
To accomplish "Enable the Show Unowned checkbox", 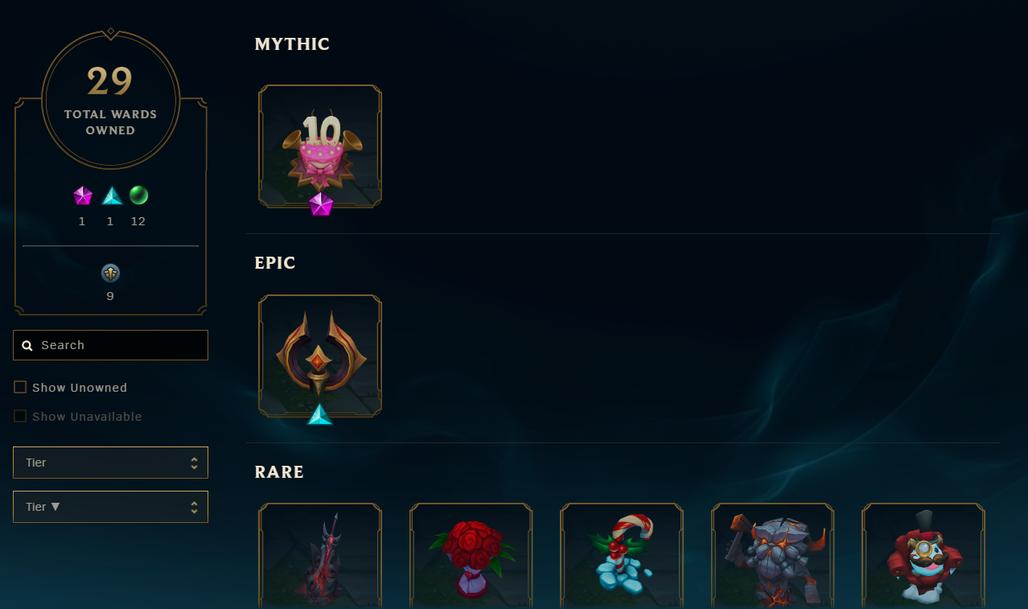I will point(20,387).
